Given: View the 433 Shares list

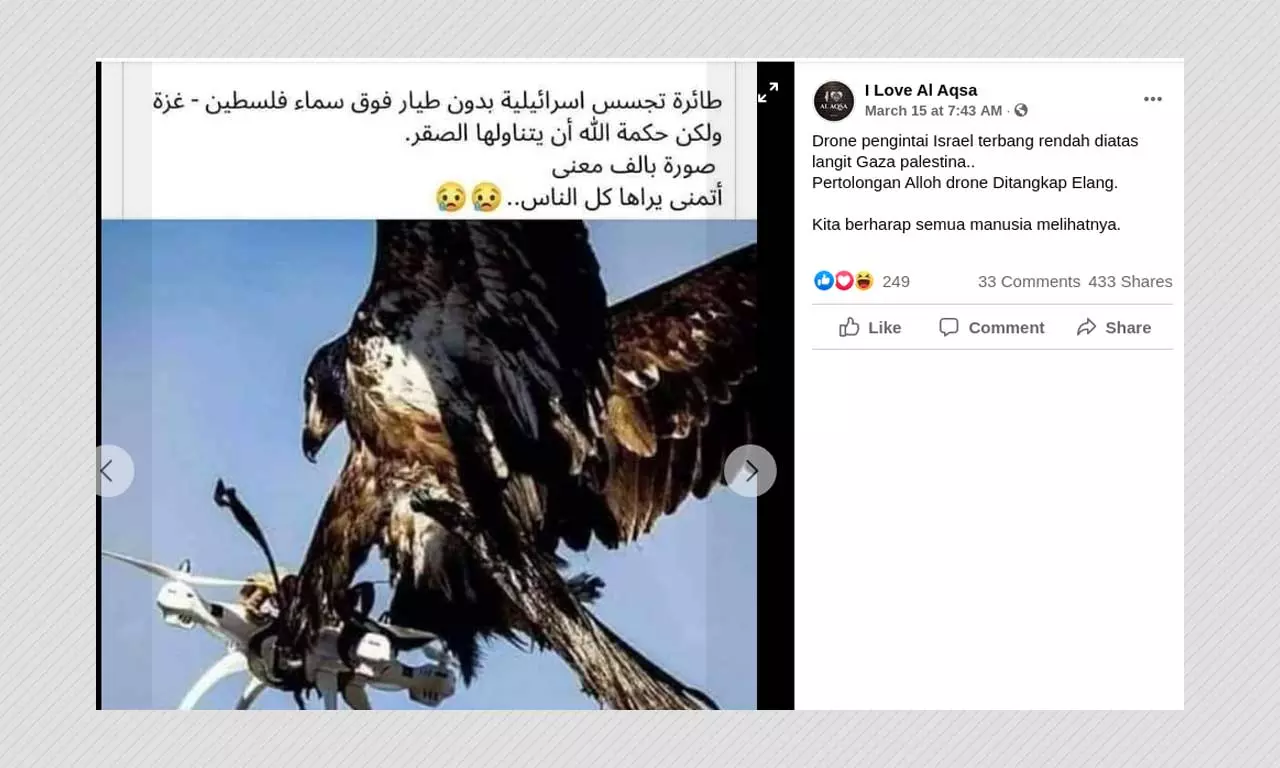Looking at the screenshot, I should [1130, 282].
